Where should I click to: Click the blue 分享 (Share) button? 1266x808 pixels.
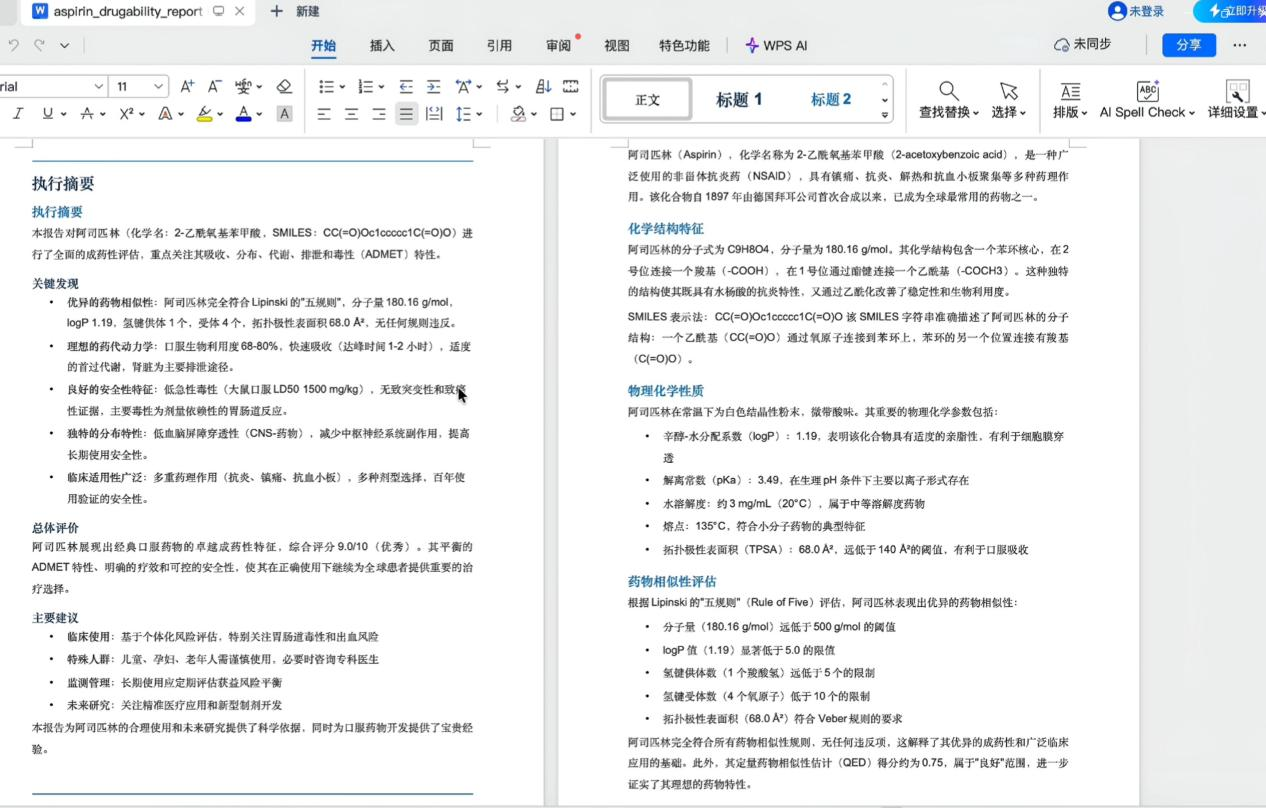coord(1188,45)
